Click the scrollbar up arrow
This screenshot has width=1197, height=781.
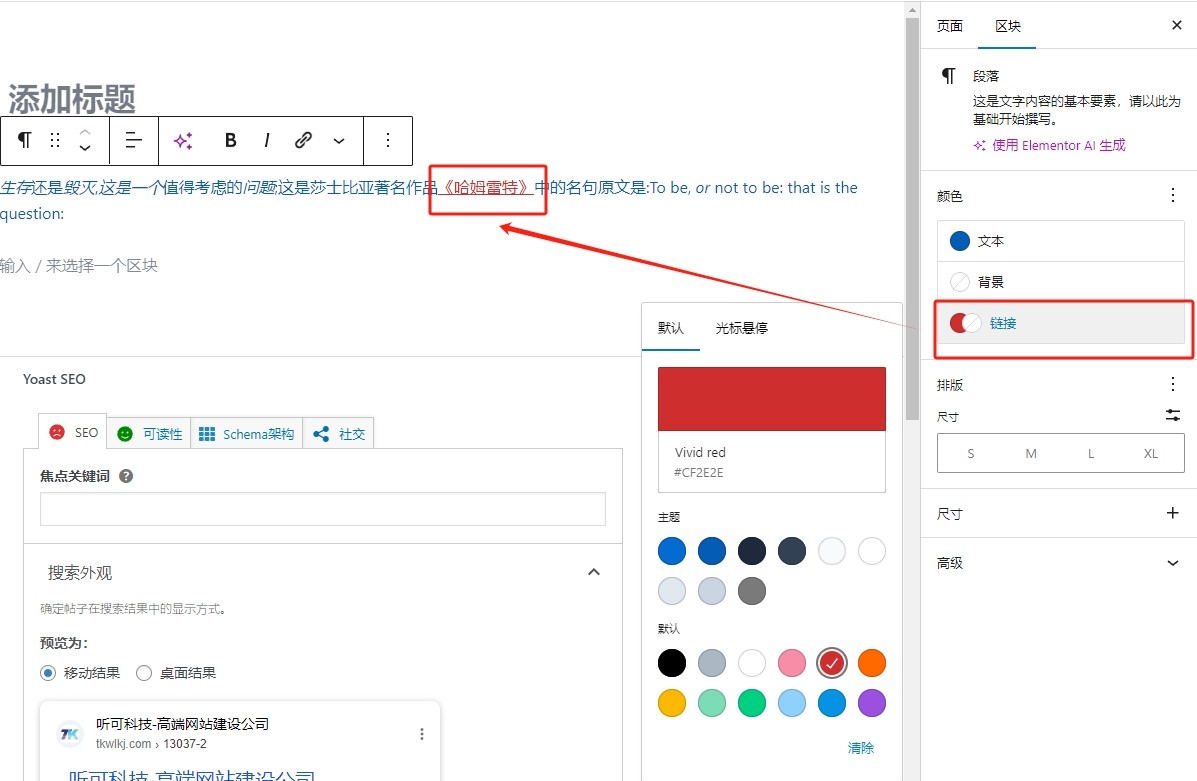tap(911, 10)
